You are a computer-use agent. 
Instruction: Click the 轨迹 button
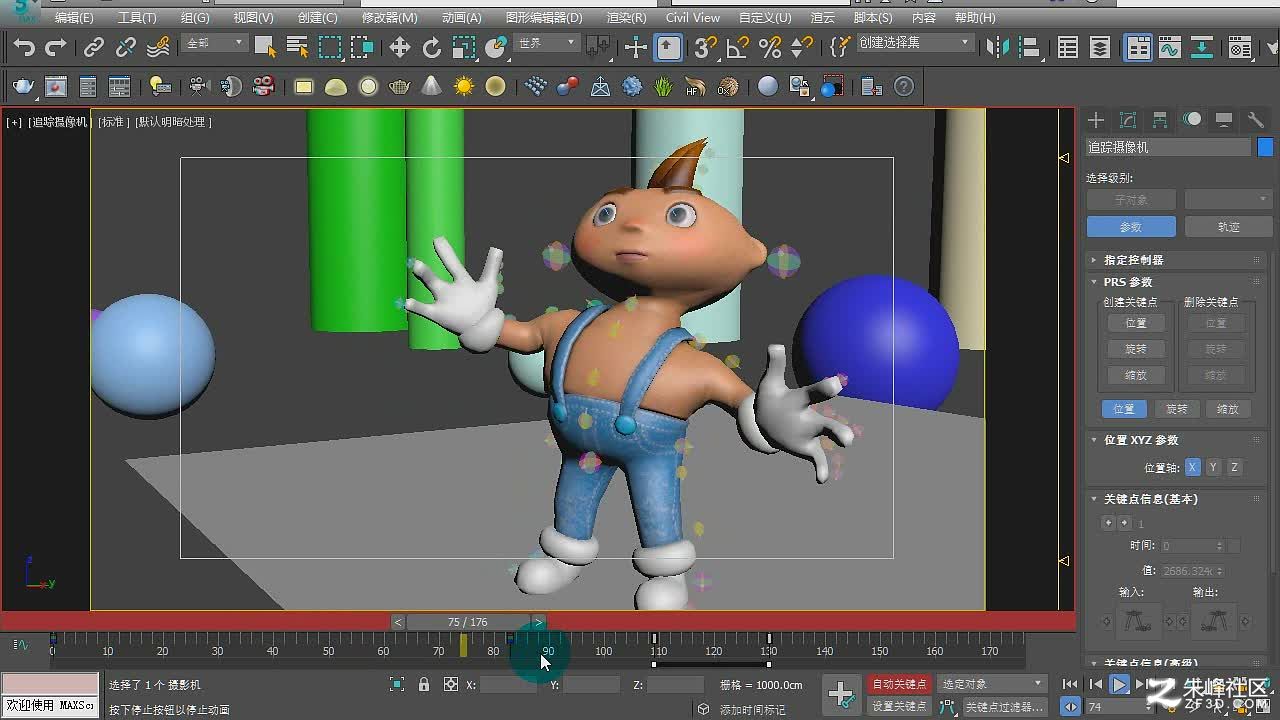(1228, 227)
